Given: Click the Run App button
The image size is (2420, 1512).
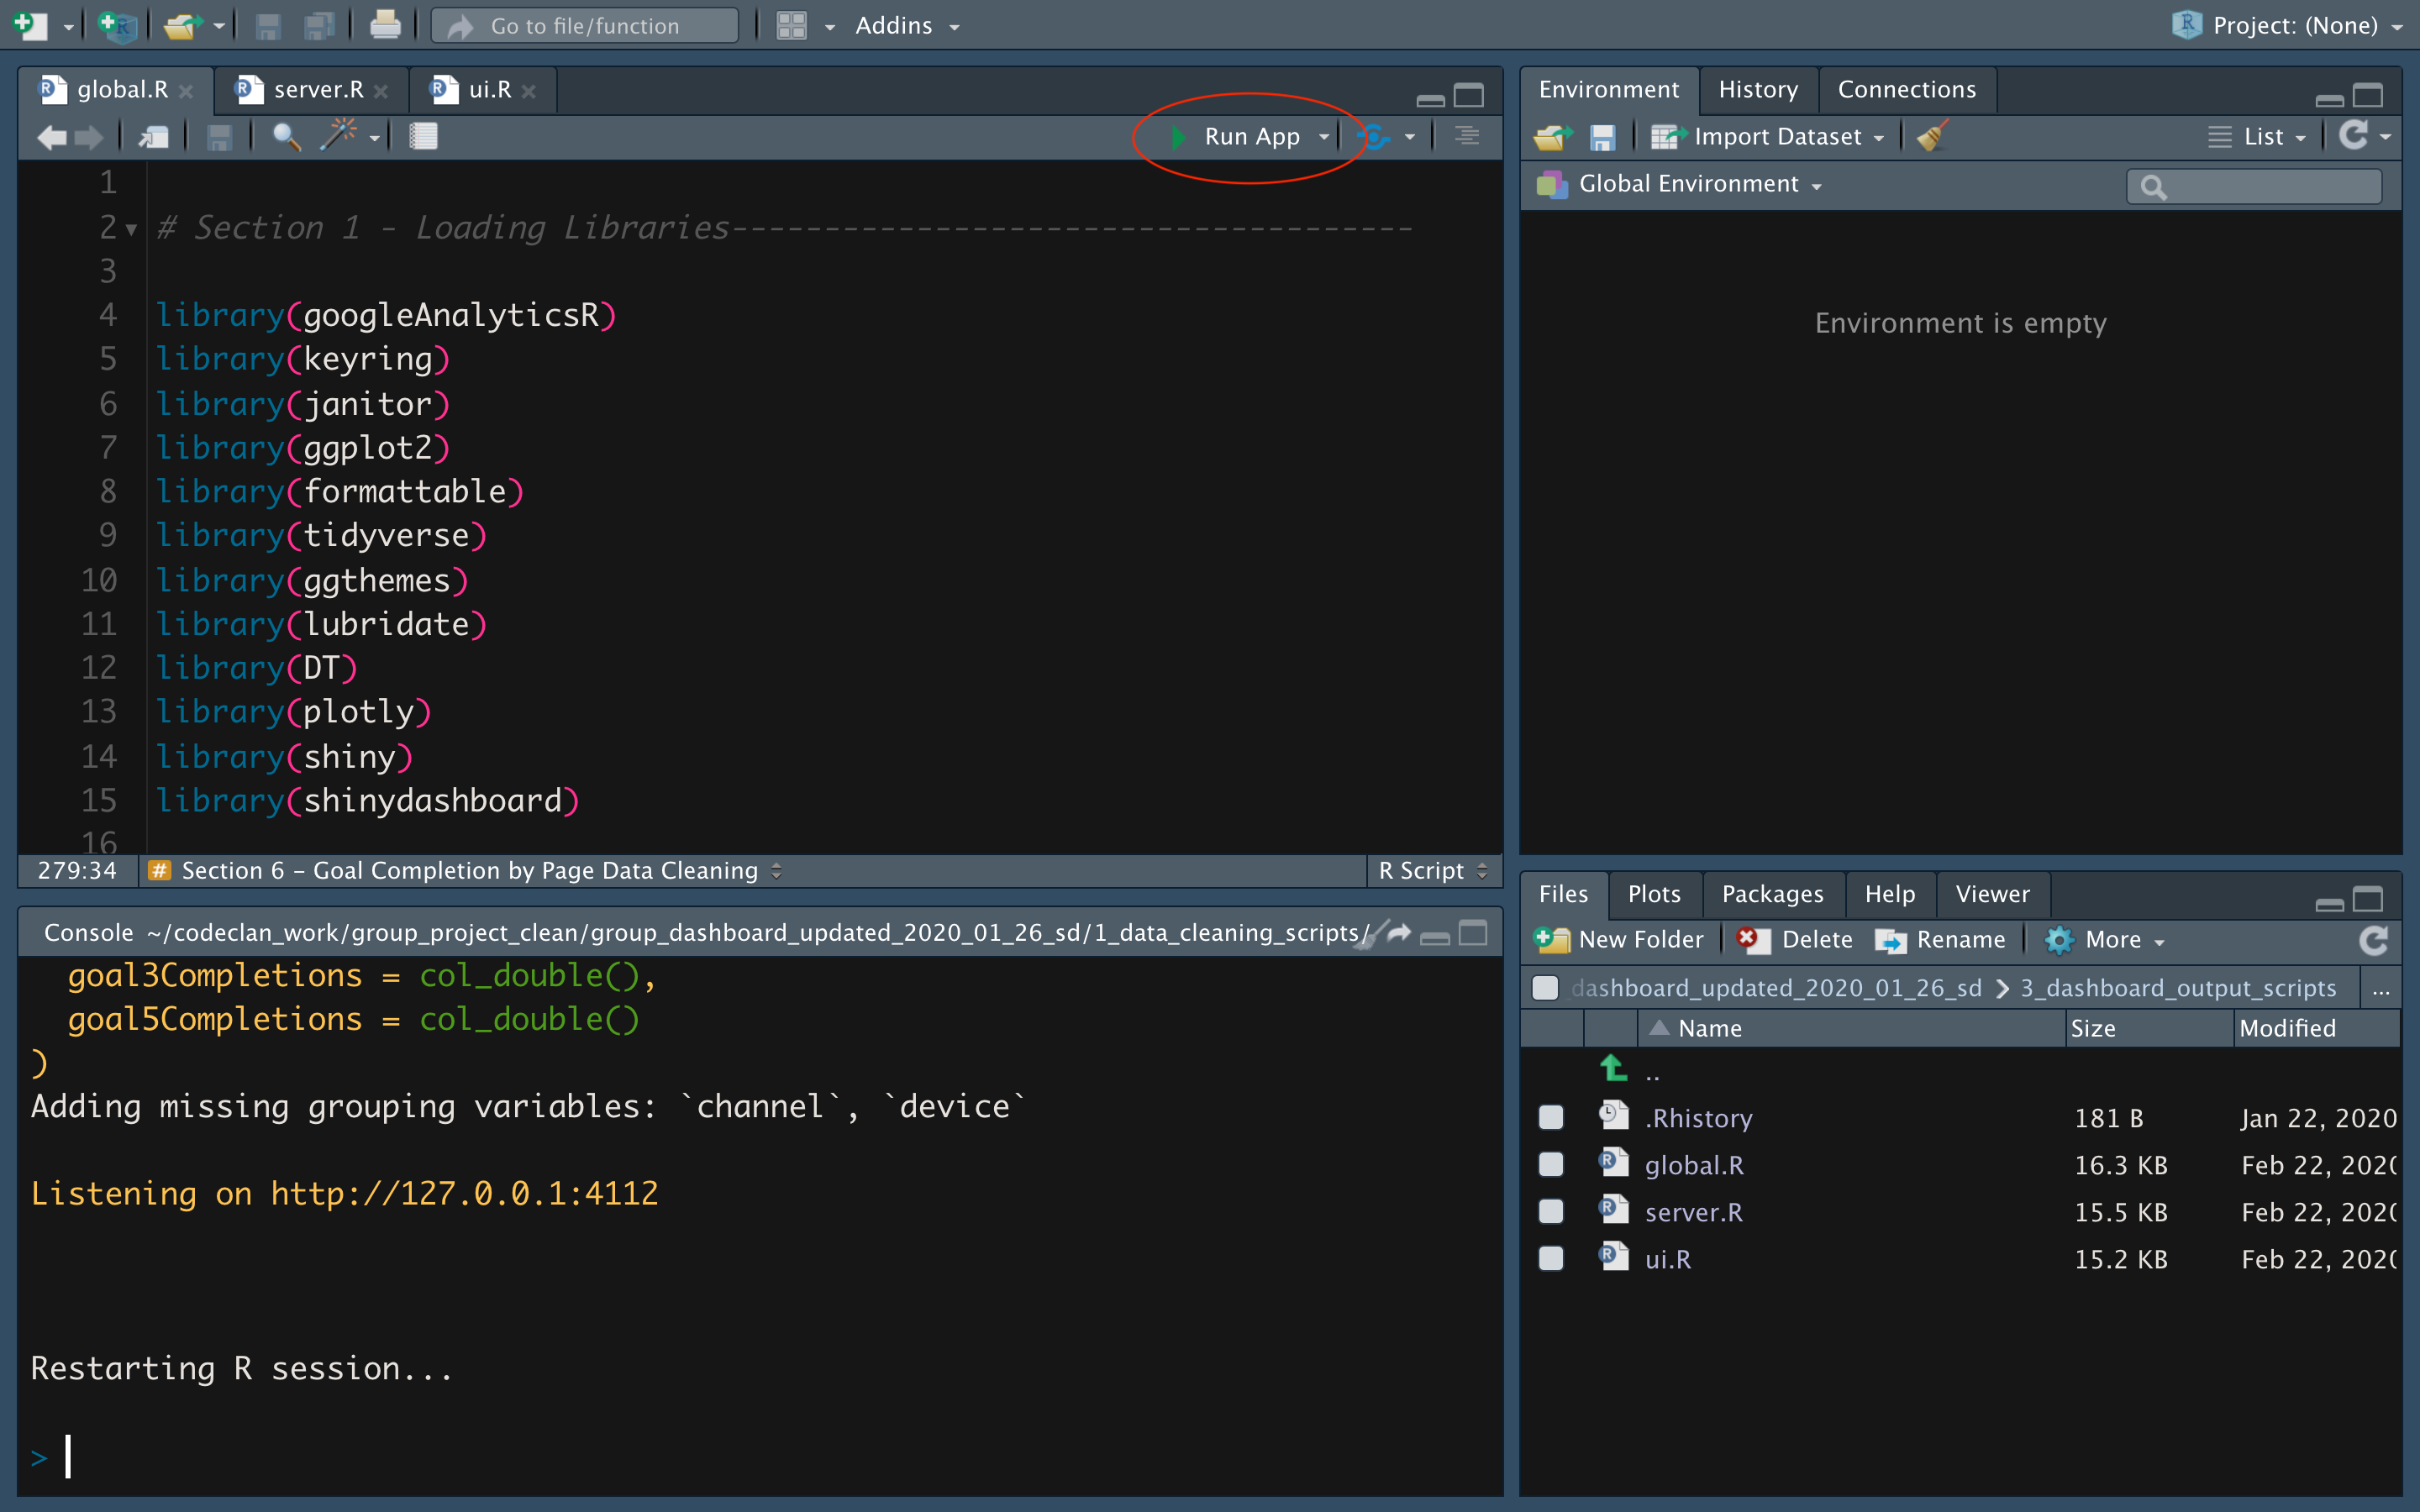Looking at the screenshot, I should pos(1250,136).
